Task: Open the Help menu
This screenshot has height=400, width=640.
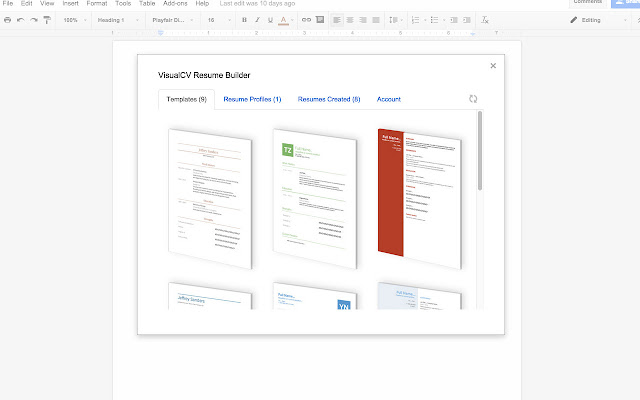Action: tap(202, 3)
